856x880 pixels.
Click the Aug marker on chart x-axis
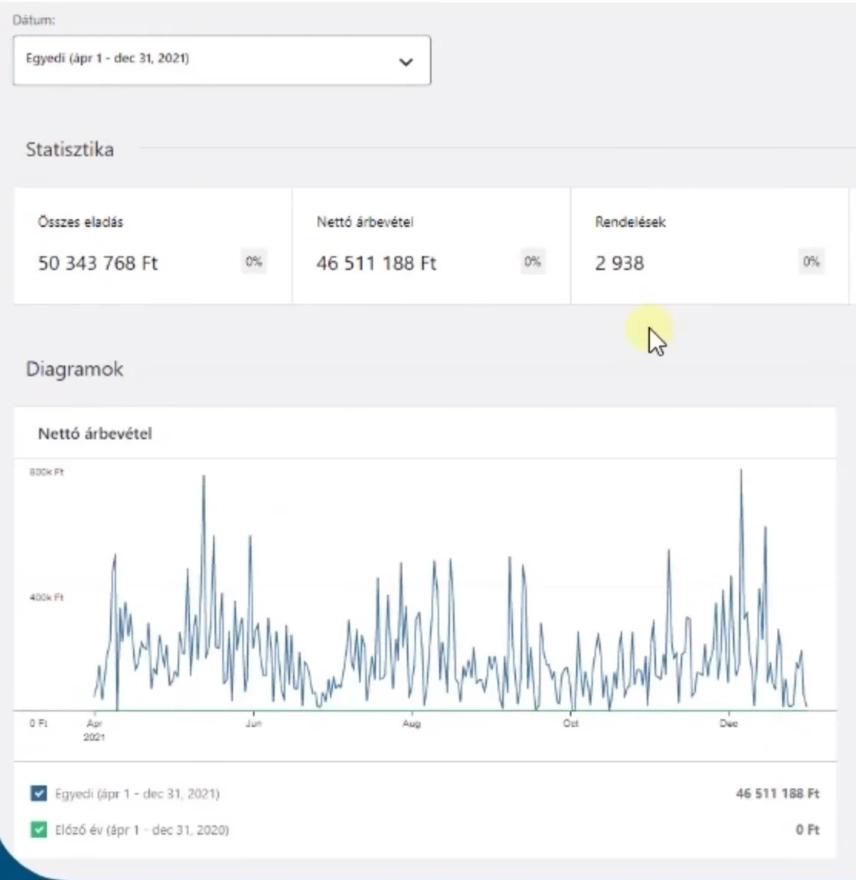click(x=411, y=723)
